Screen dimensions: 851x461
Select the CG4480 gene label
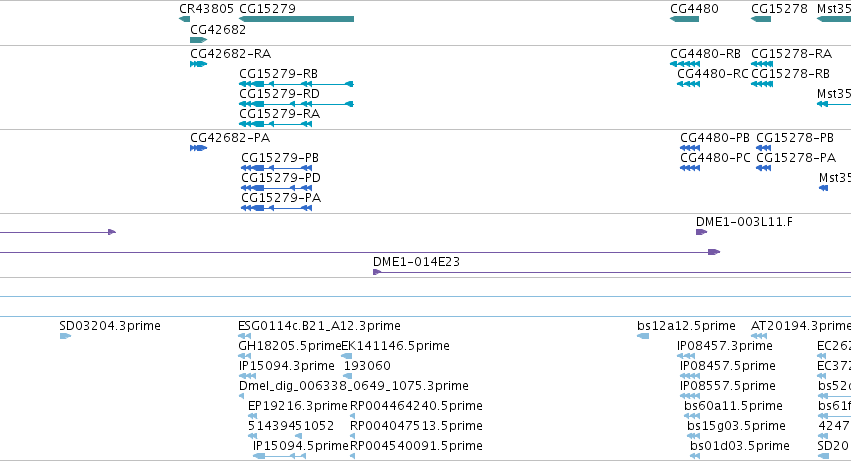694,9
